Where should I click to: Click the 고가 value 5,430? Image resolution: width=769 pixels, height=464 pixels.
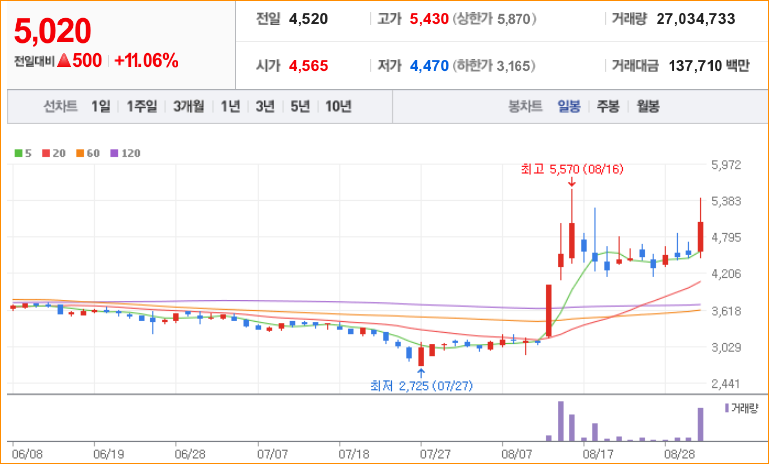click(429, 19)
